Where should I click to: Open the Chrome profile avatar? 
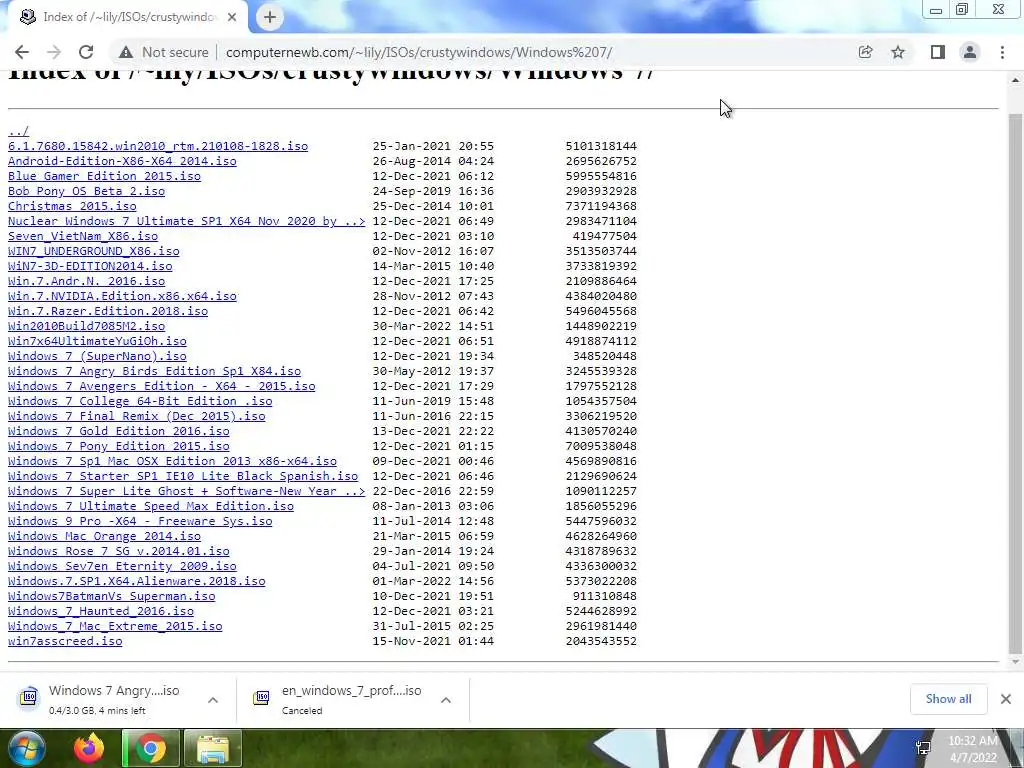pos(970,52)
